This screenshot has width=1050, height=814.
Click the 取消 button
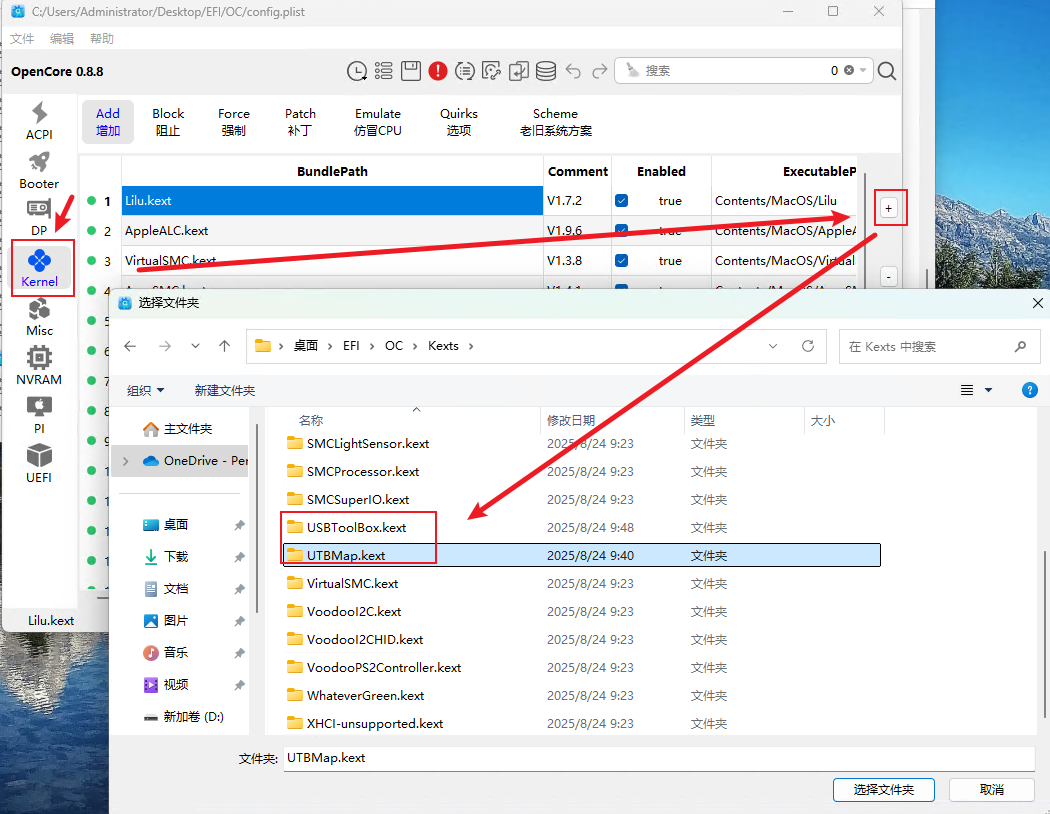coord(991,789)
